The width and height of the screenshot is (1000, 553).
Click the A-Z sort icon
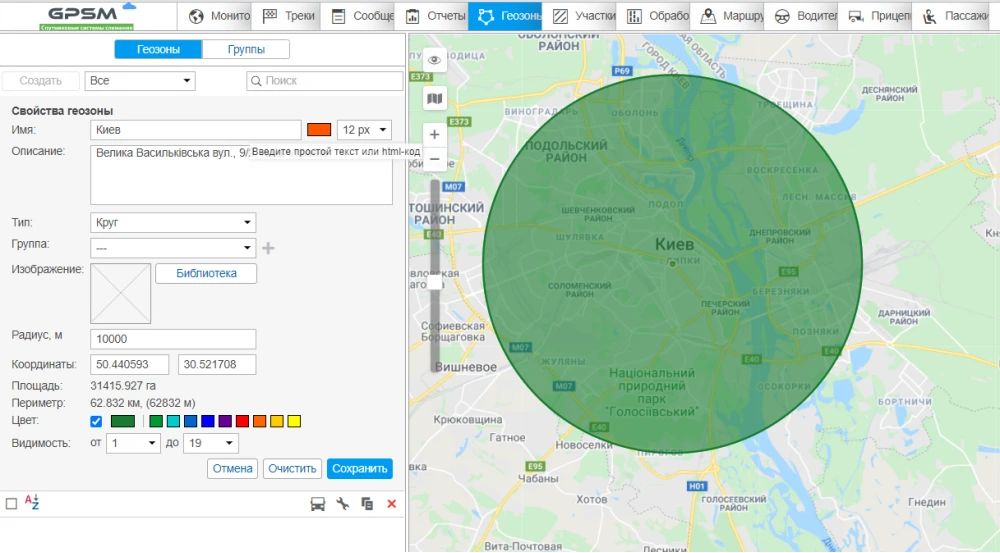click(31, 503)
